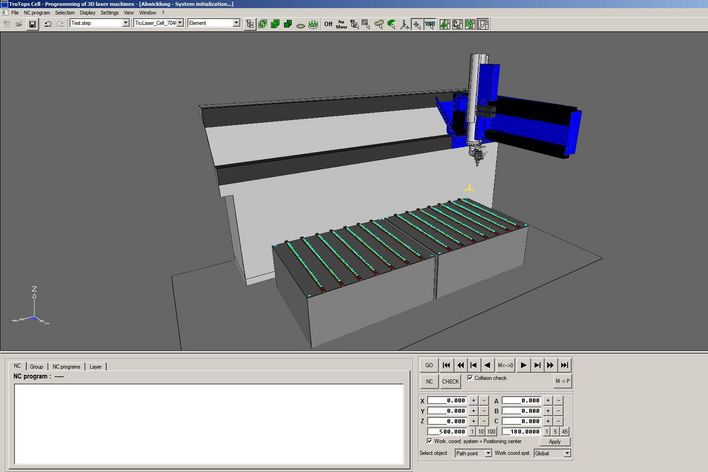The height and width of the screenshot is (472, 708).
Task: Open the Element selection dropdown
Action: [x=236, y=23]
